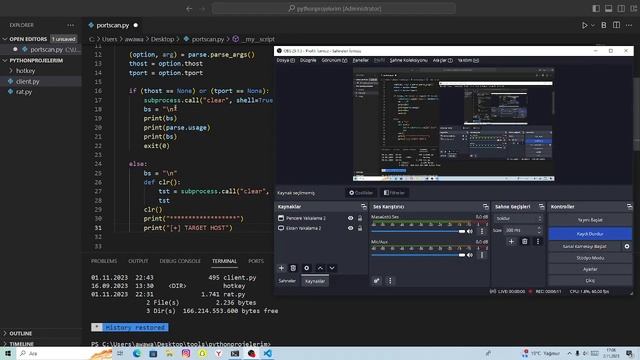Split the VS Code editor right
Image resolution: width=640 pixels, height=360 pixels.
616,25
